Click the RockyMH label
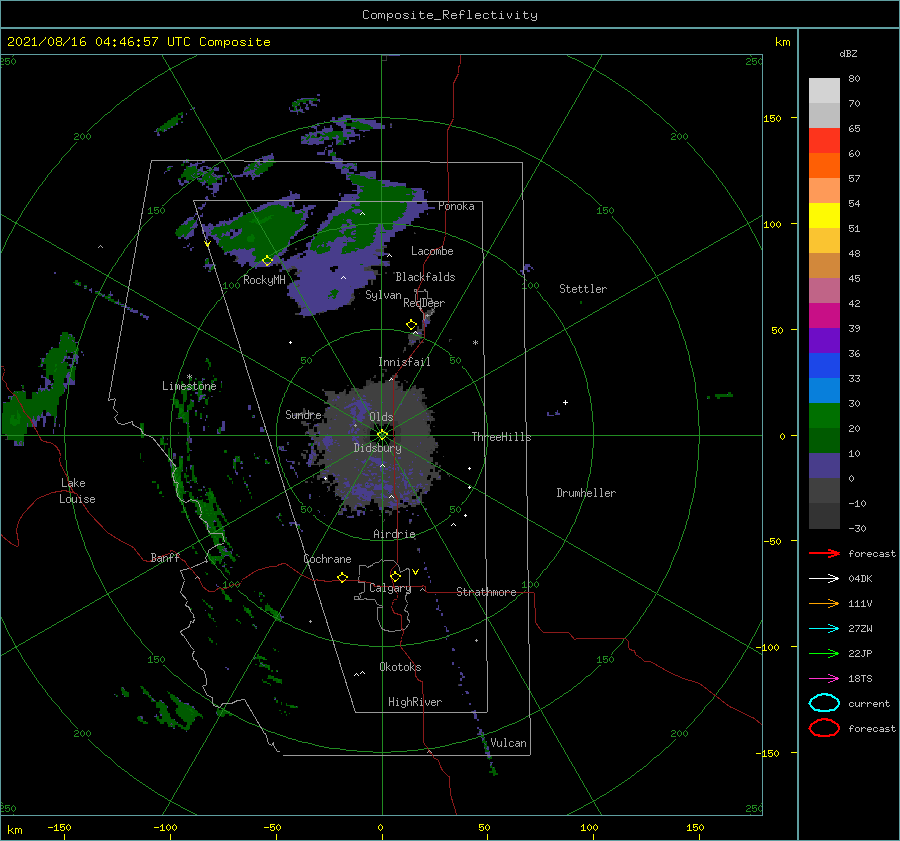This screenshot has width=900, height=841. coord(264,280)
